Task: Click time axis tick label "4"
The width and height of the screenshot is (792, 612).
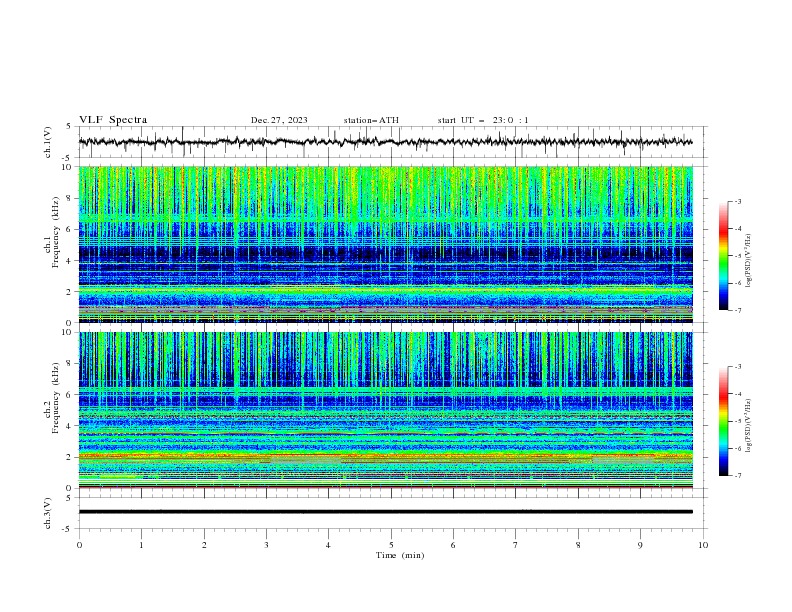Action: pos(328,545)
